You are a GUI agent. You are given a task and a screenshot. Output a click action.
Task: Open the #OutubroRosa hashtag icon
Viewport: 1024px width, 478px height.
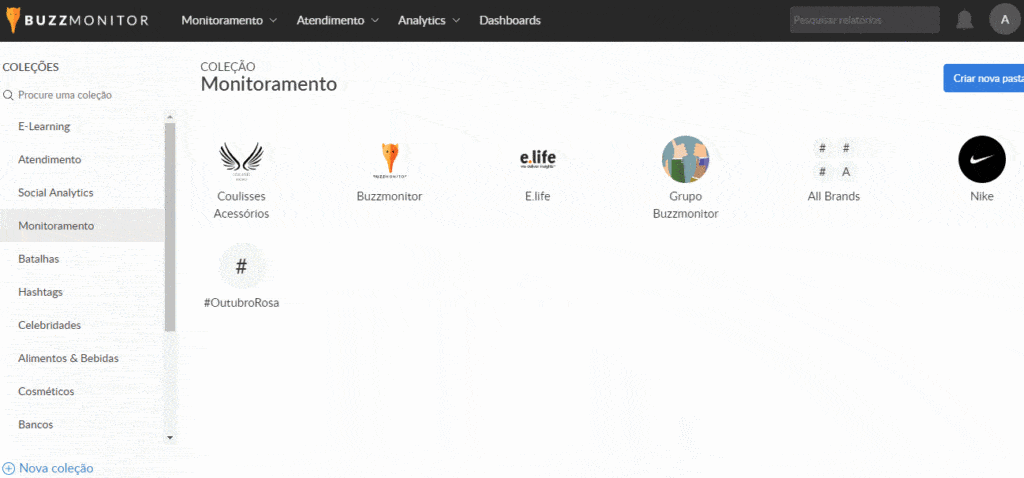coord(241,267)
